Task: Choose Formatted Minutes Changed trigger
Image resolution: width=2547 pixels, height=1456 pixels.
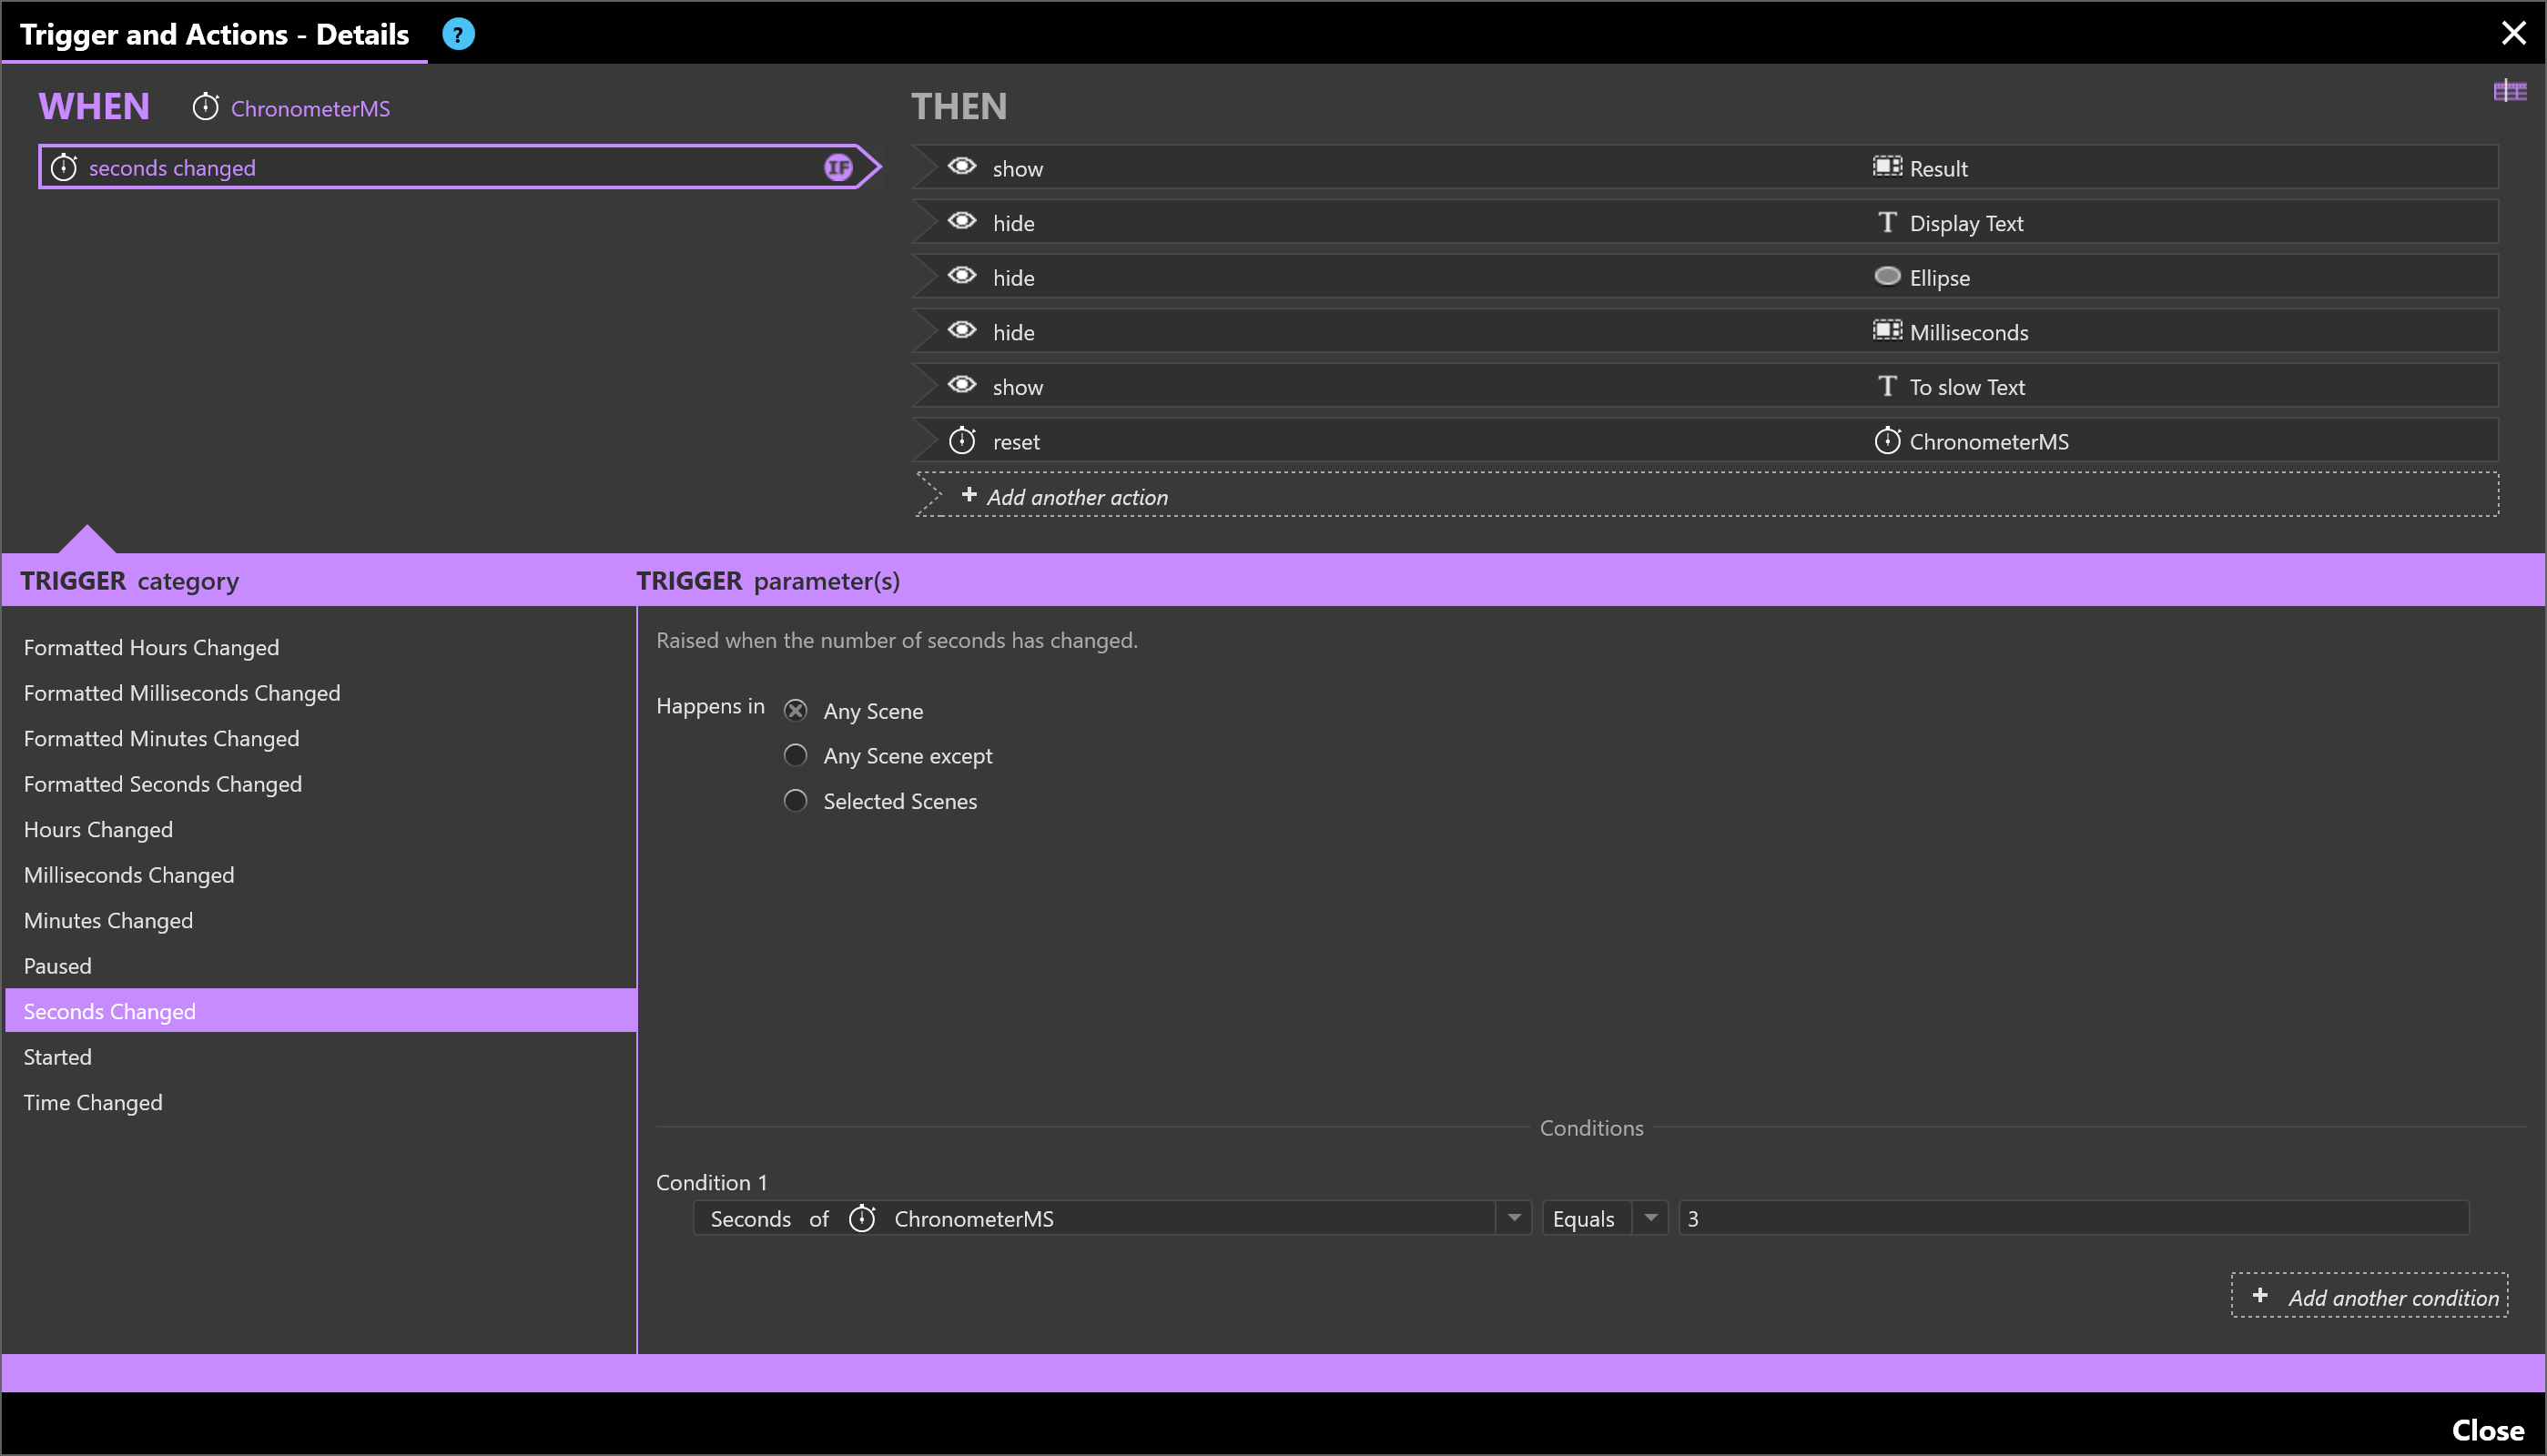Action: 161,738
